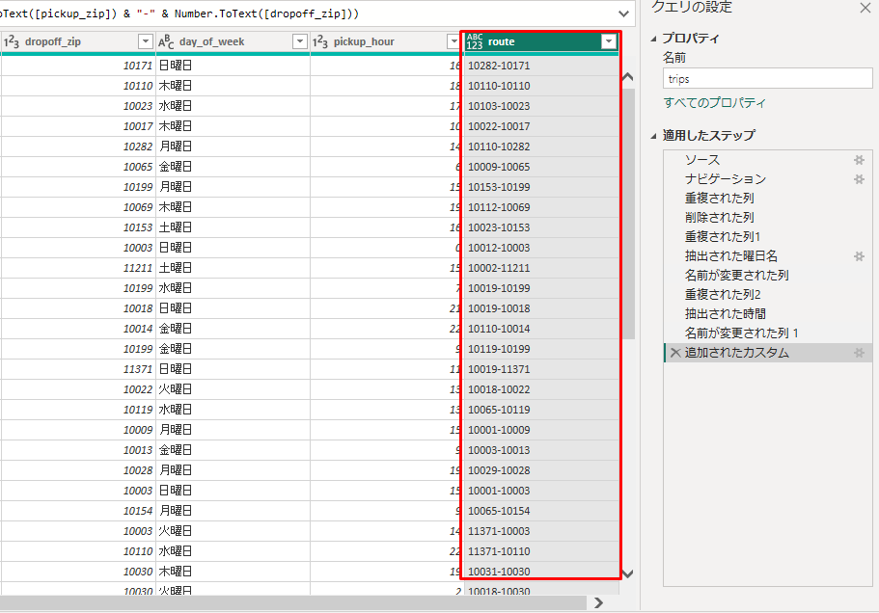879x613 pixels.
Task: Open settings gear for 追加されたカスタム step
Action: 858,353
